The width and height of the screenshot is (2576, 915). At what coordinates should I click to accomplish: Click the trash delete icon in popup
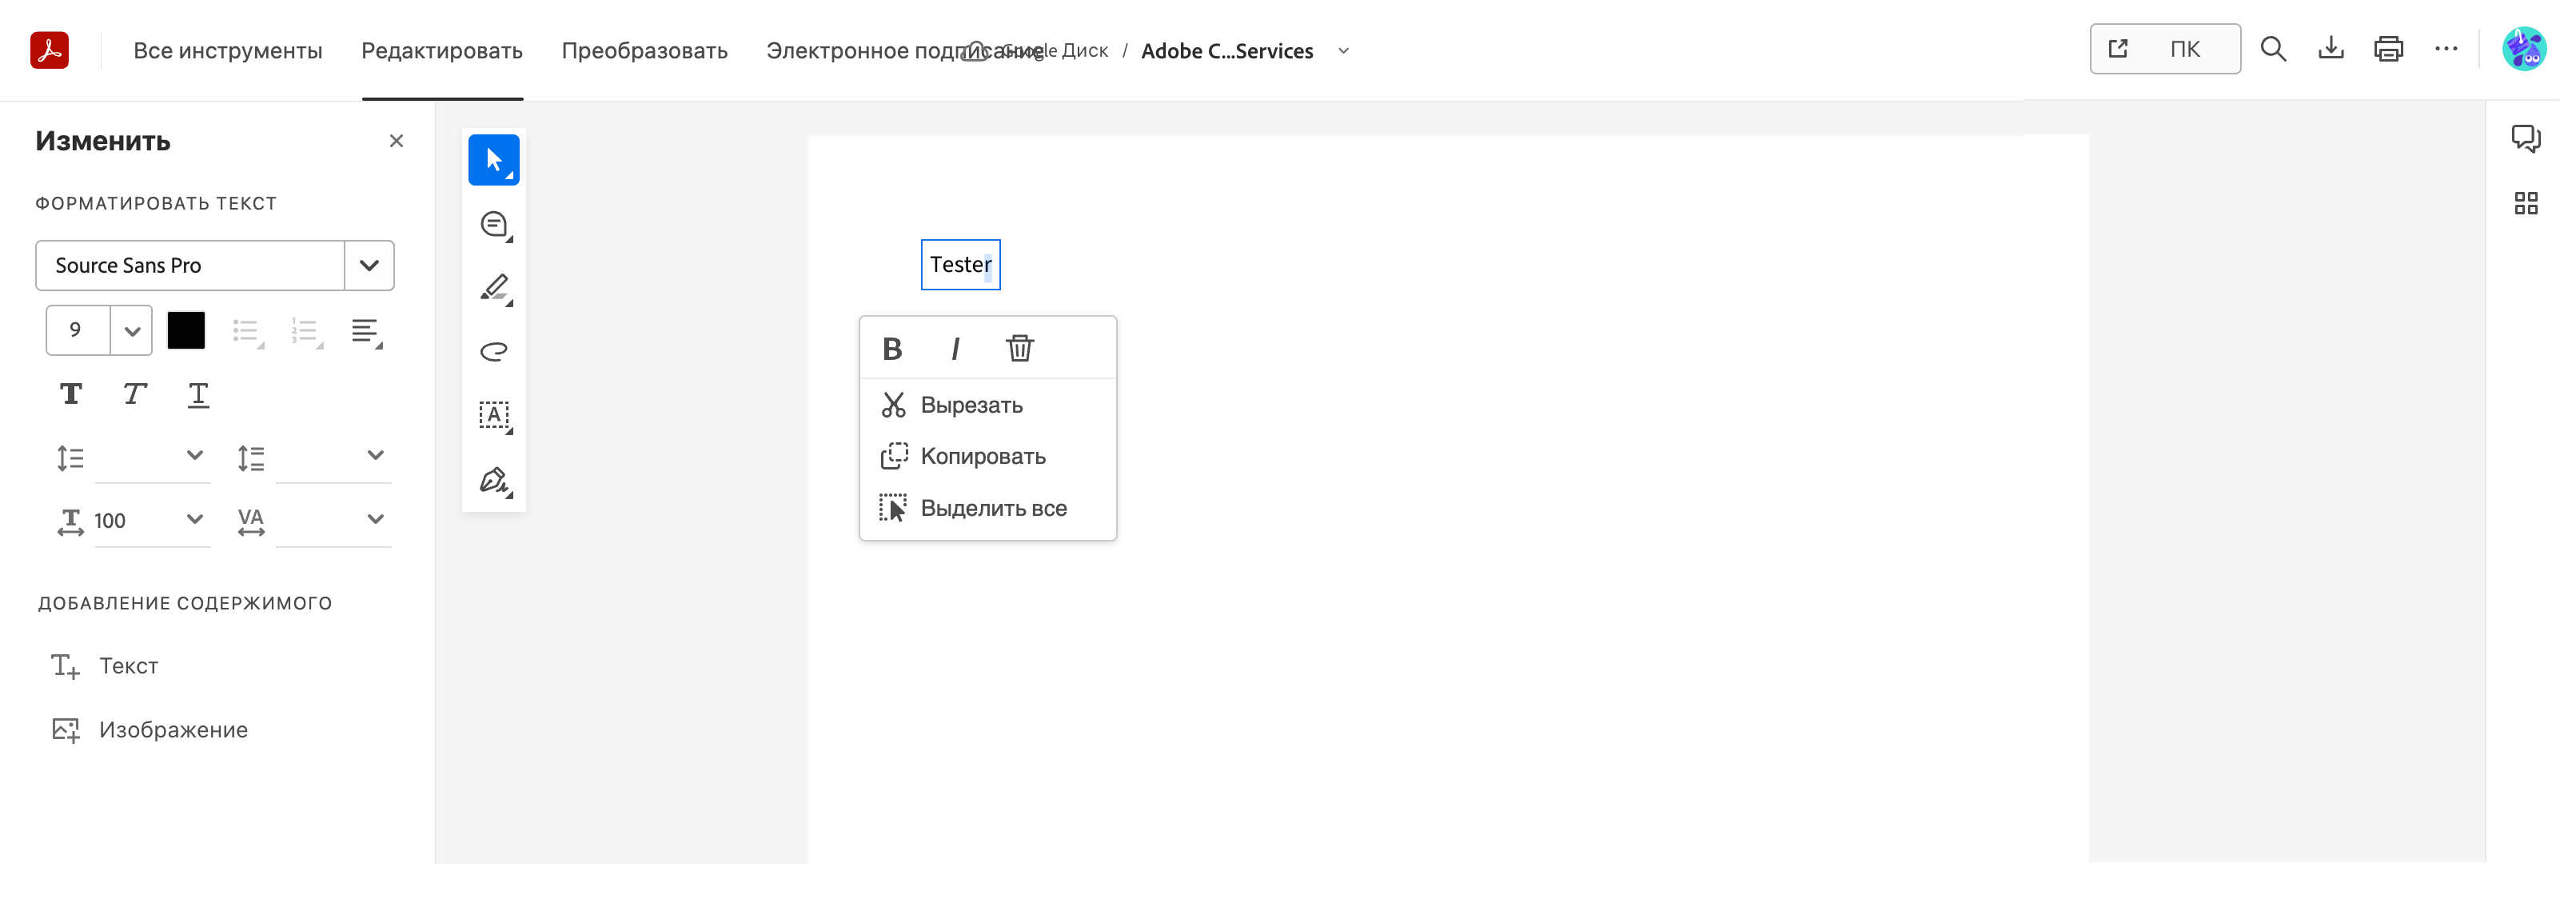coord(1019,348)
